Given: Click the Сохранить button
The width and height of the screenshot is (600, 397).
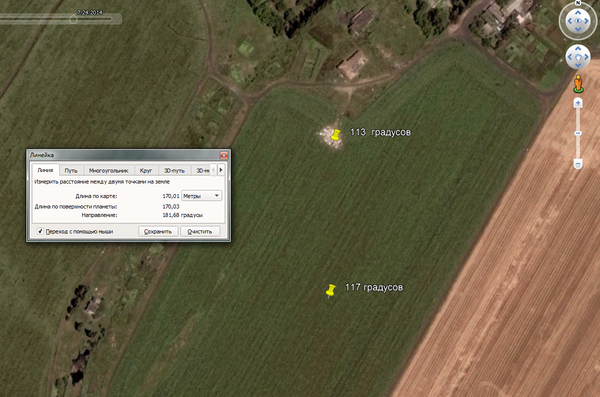Looking at the screenshot, I should 158,231.
